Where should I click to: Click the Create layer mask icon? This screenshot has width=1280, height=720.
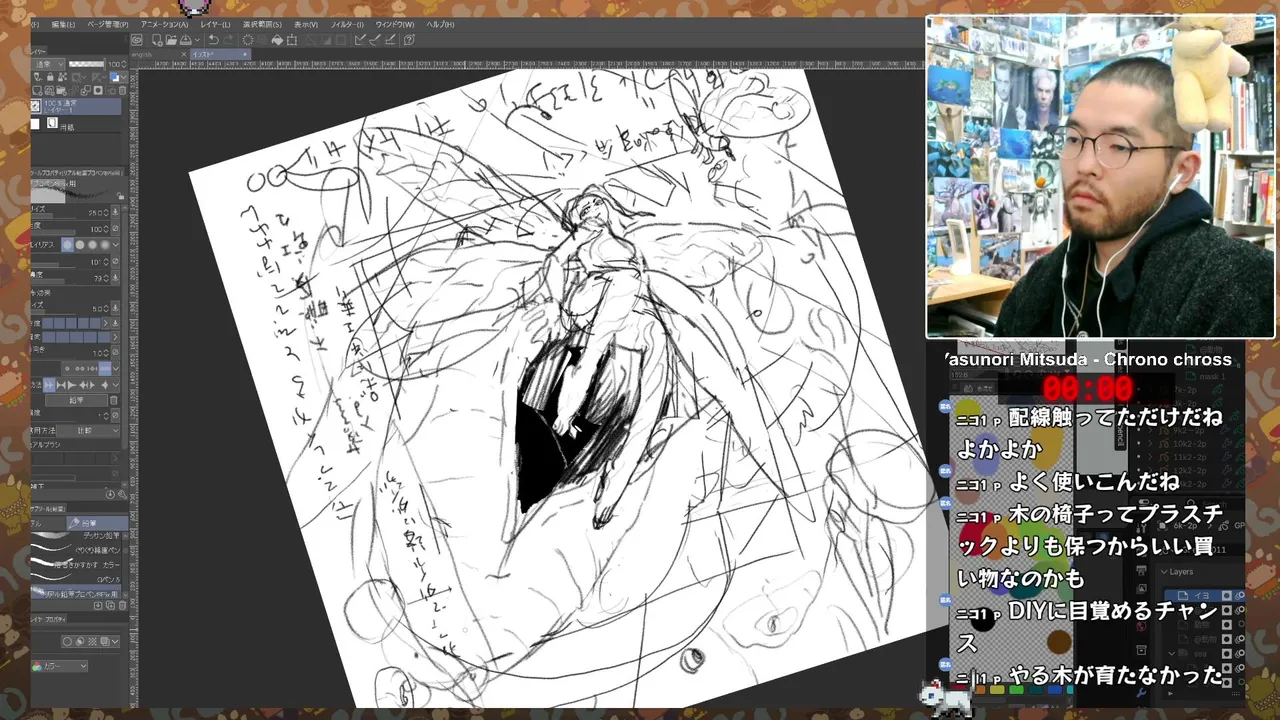[98, 90]
